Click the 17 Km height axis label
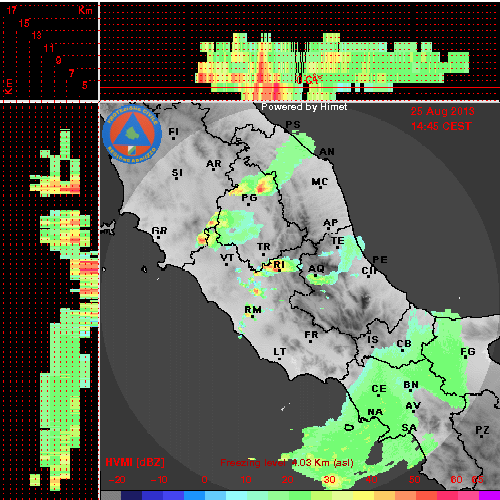Screen dimensions: 500x500 [11, 10]
